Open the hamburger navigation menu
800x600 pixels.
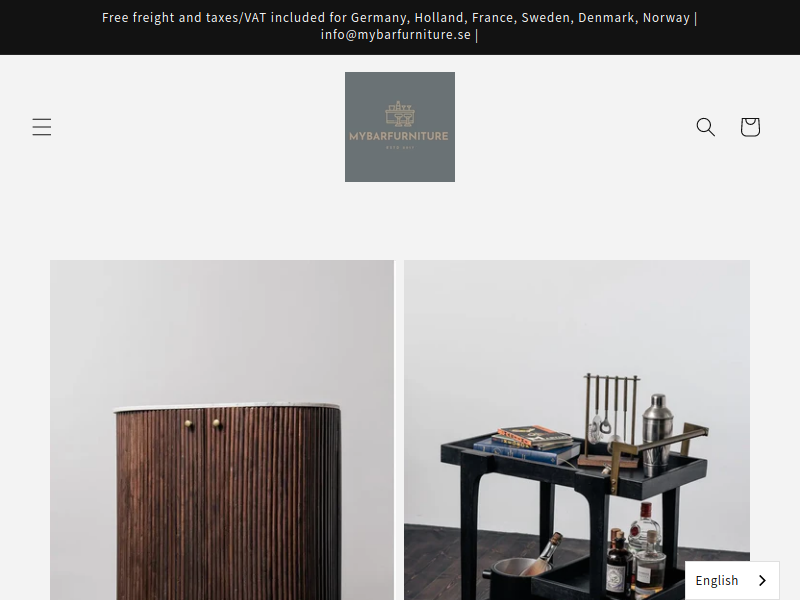pyautogui.click(x=42, y=127)
